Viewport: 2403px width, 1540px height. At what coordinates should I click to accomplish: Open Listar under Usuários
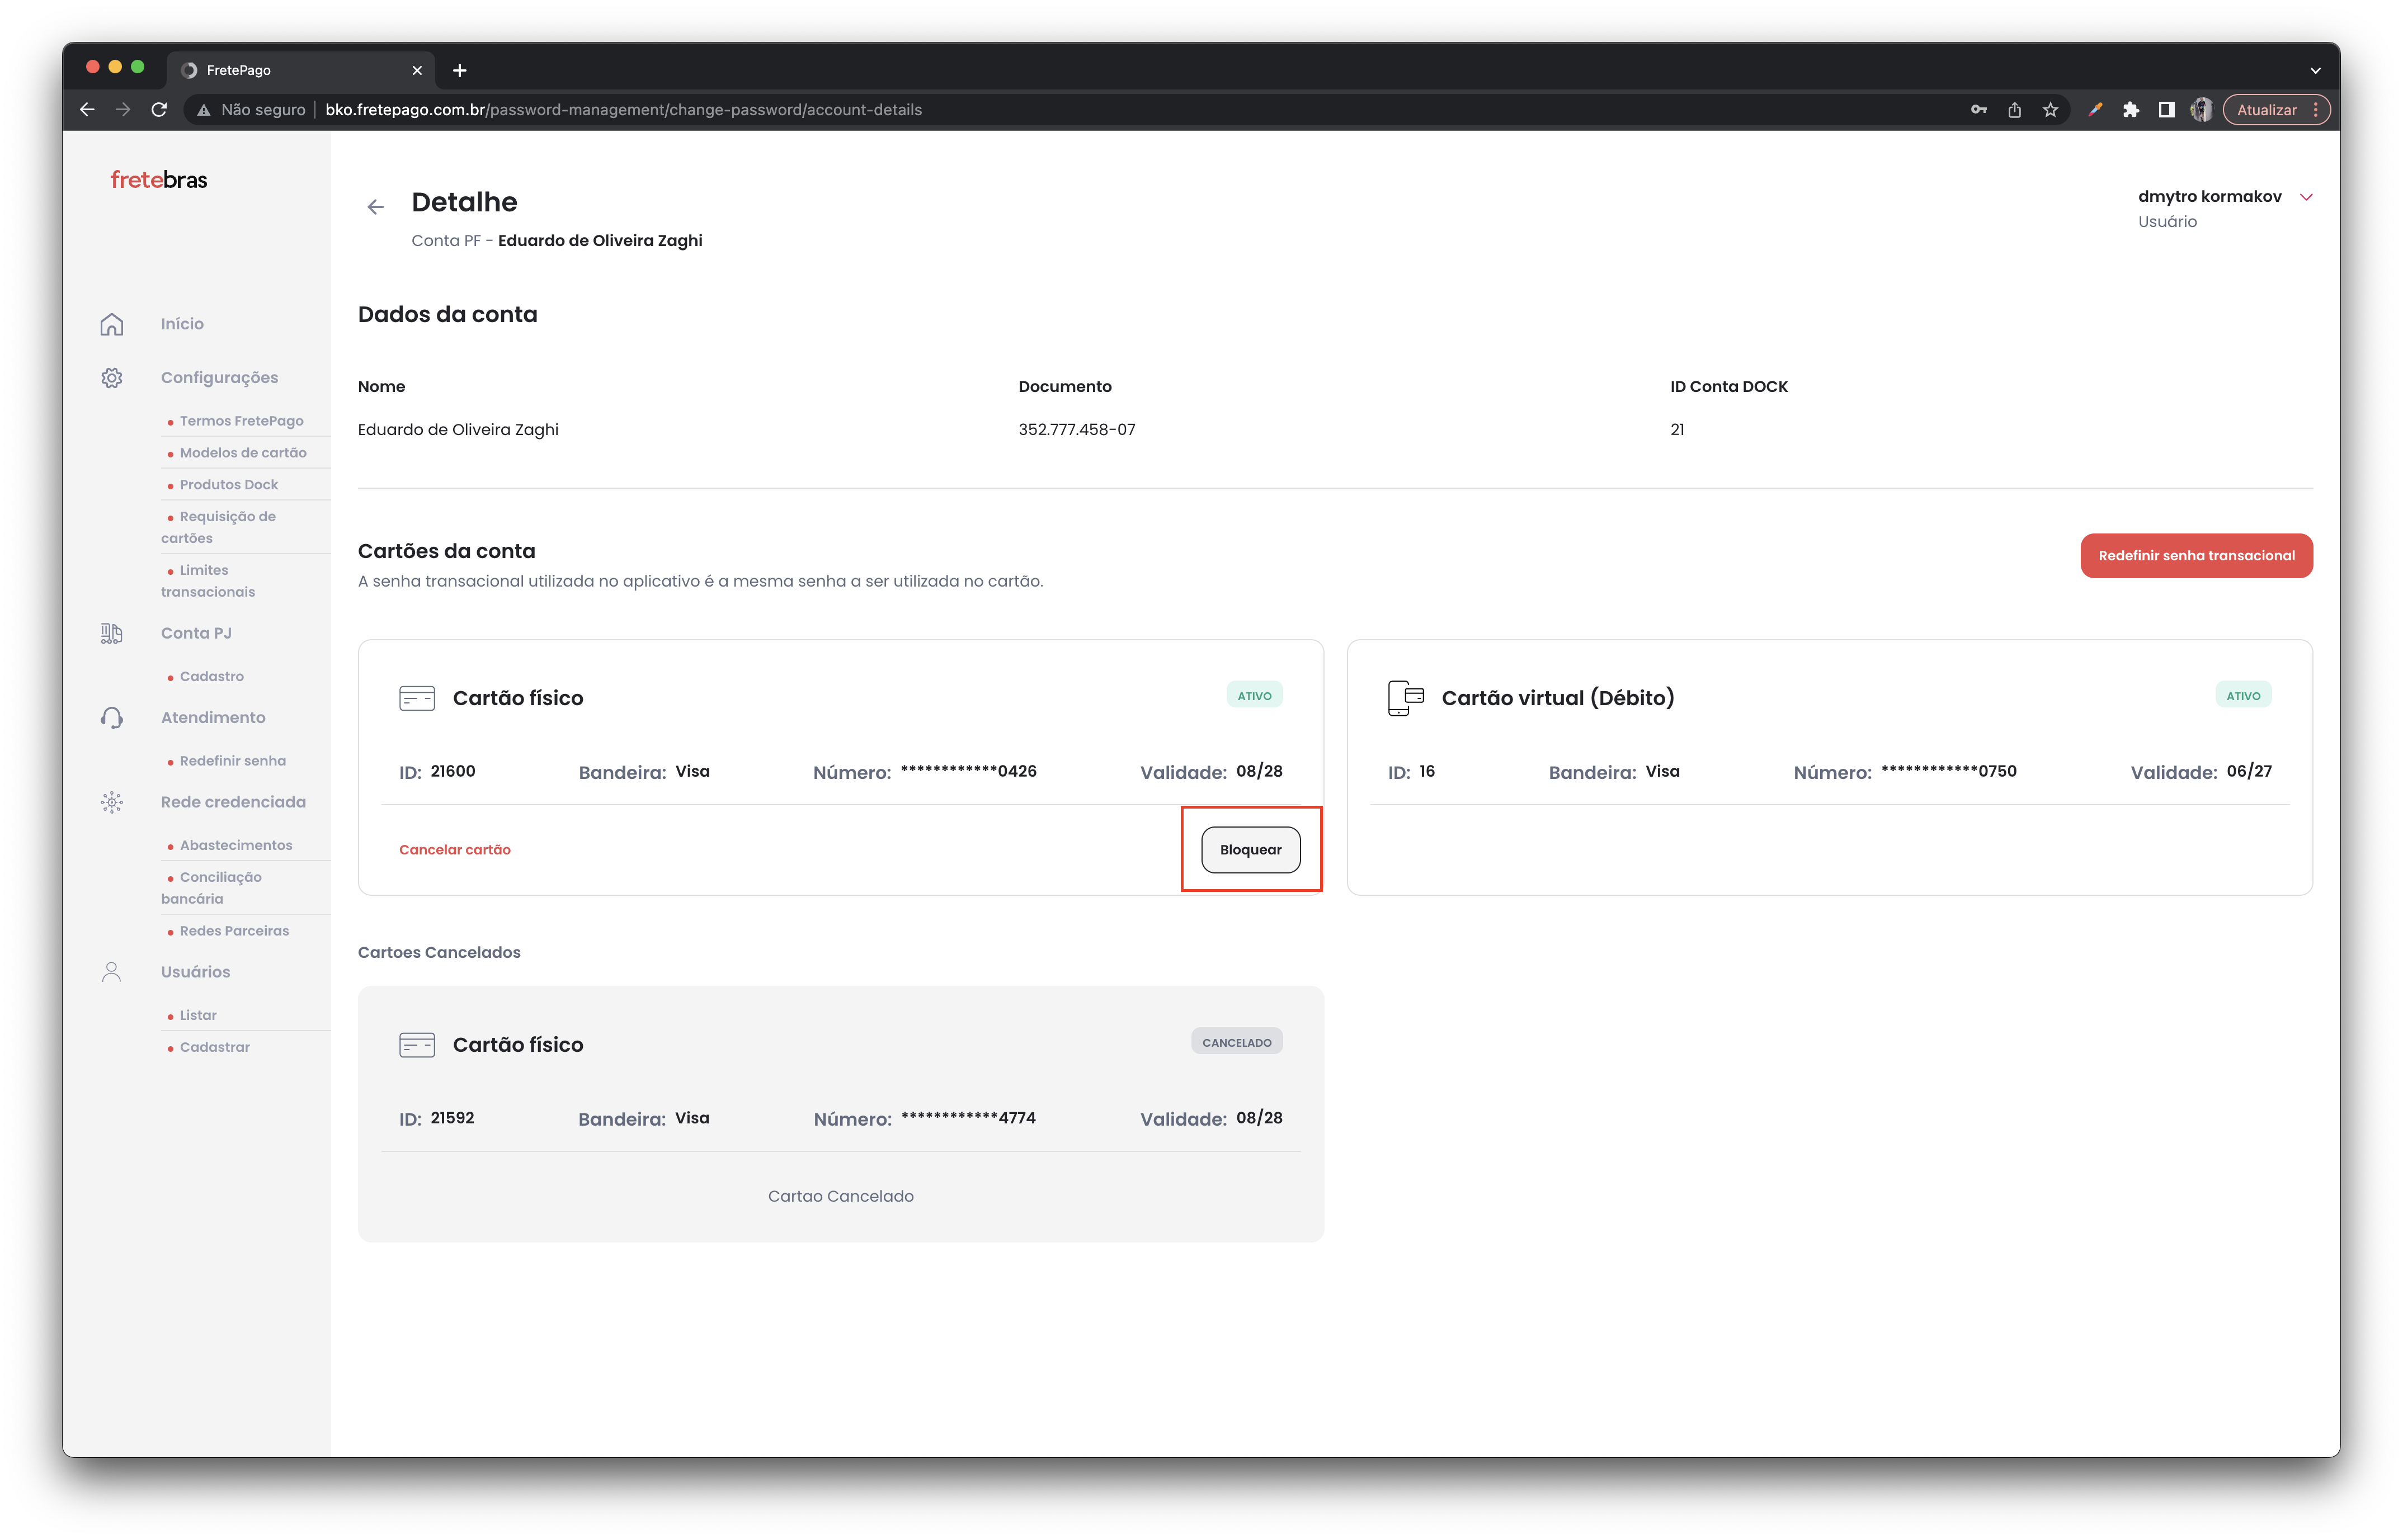(x=198, y=1016)
